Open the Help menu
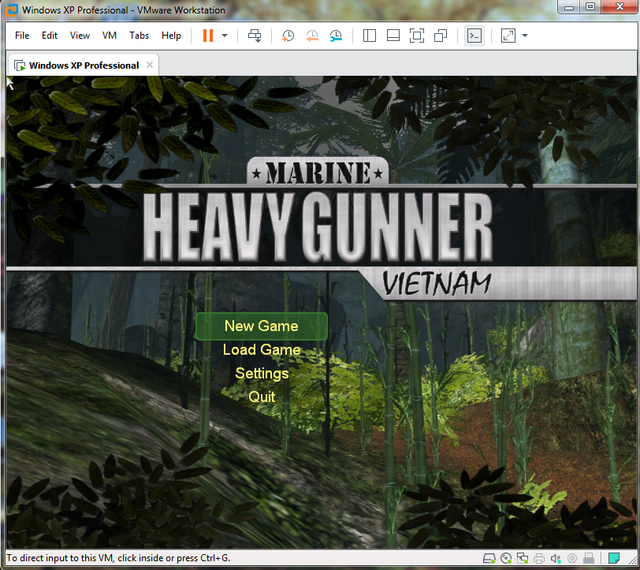 coord(171,36)
